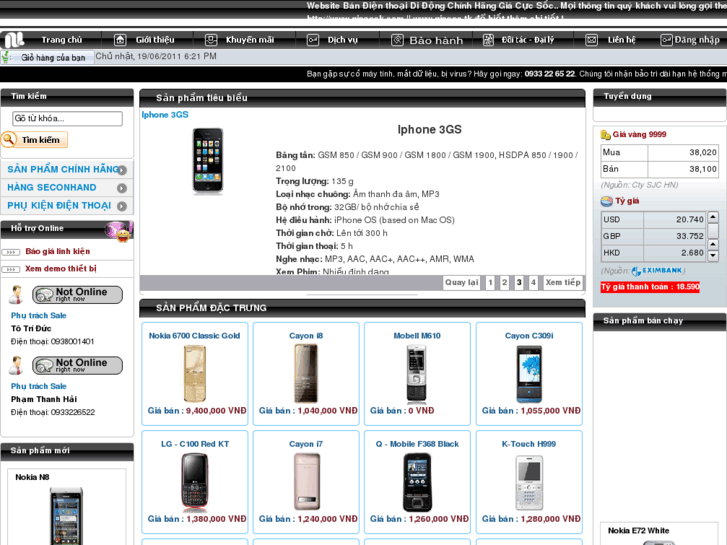Open the Giới thiệu menu item

coord(155,40)
